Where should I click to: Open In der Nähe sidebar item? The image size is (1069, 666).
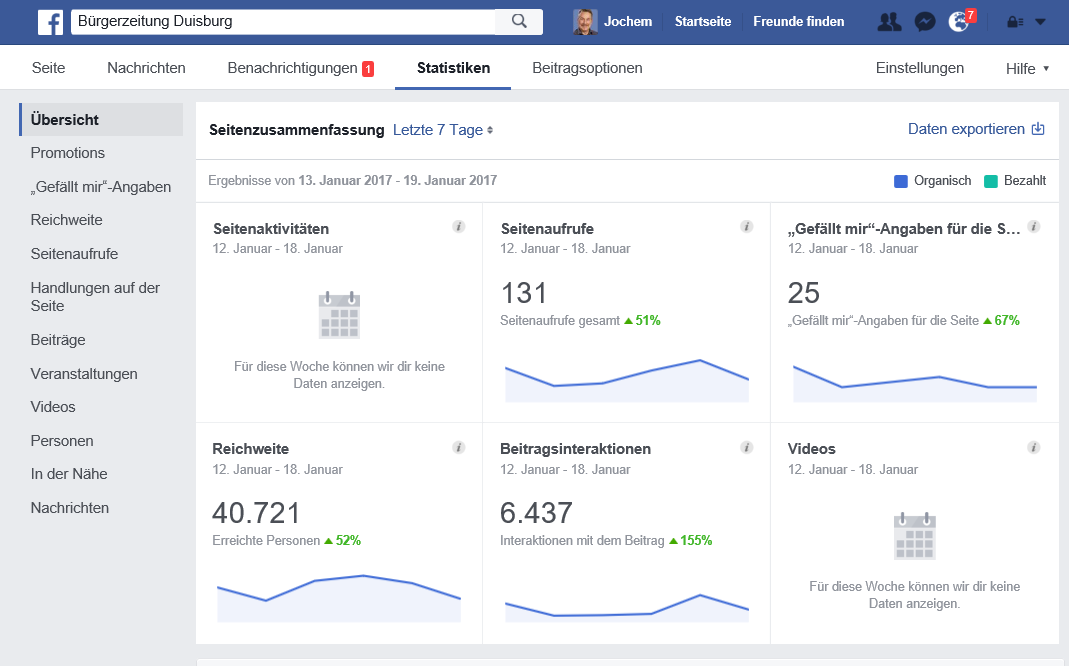tap(69, 474)
